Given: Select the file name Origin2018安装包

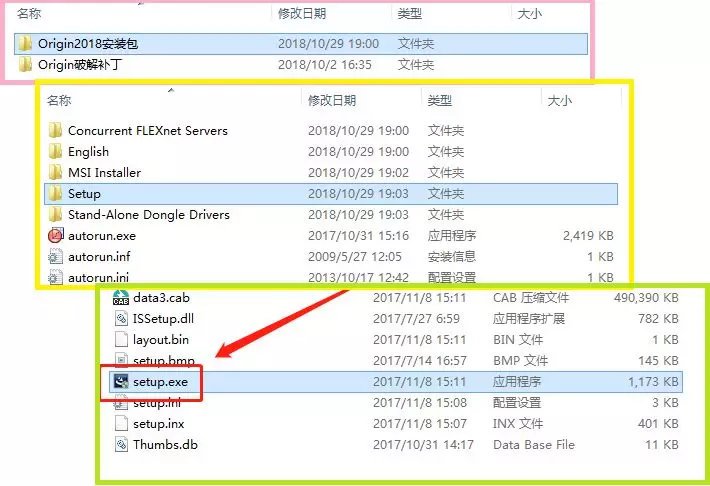Looking at the screenshot, I should coord(88,44).
